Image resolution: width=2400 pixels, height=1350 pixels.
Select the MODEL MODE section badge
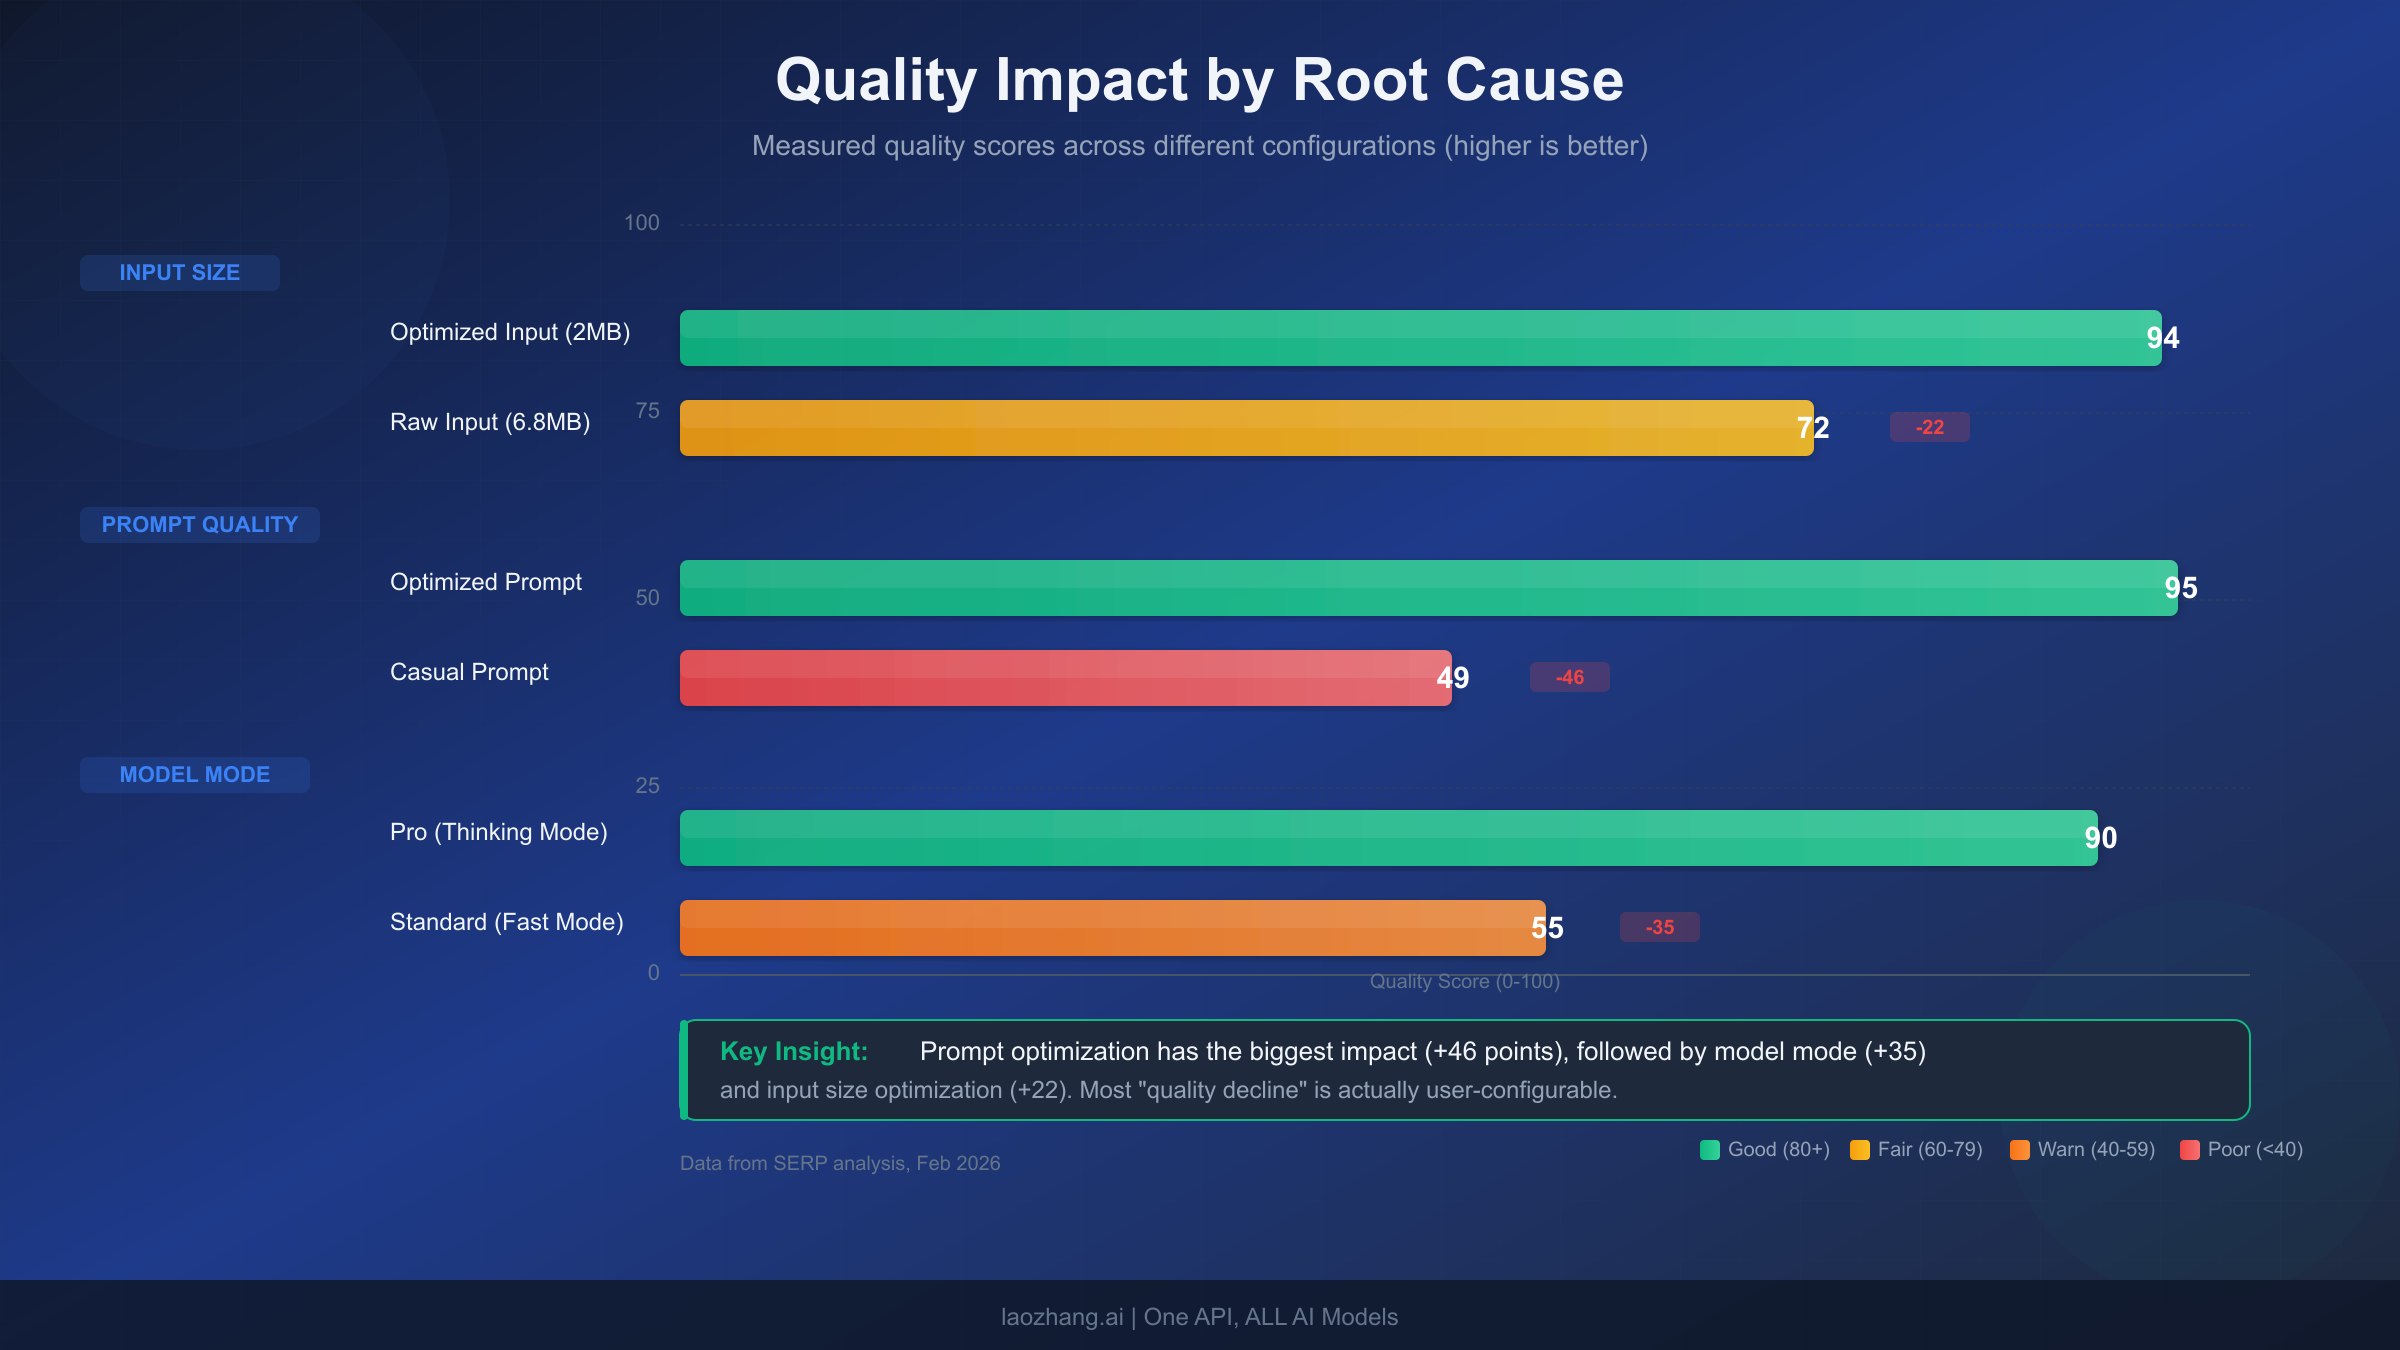(x=194, y=774)
